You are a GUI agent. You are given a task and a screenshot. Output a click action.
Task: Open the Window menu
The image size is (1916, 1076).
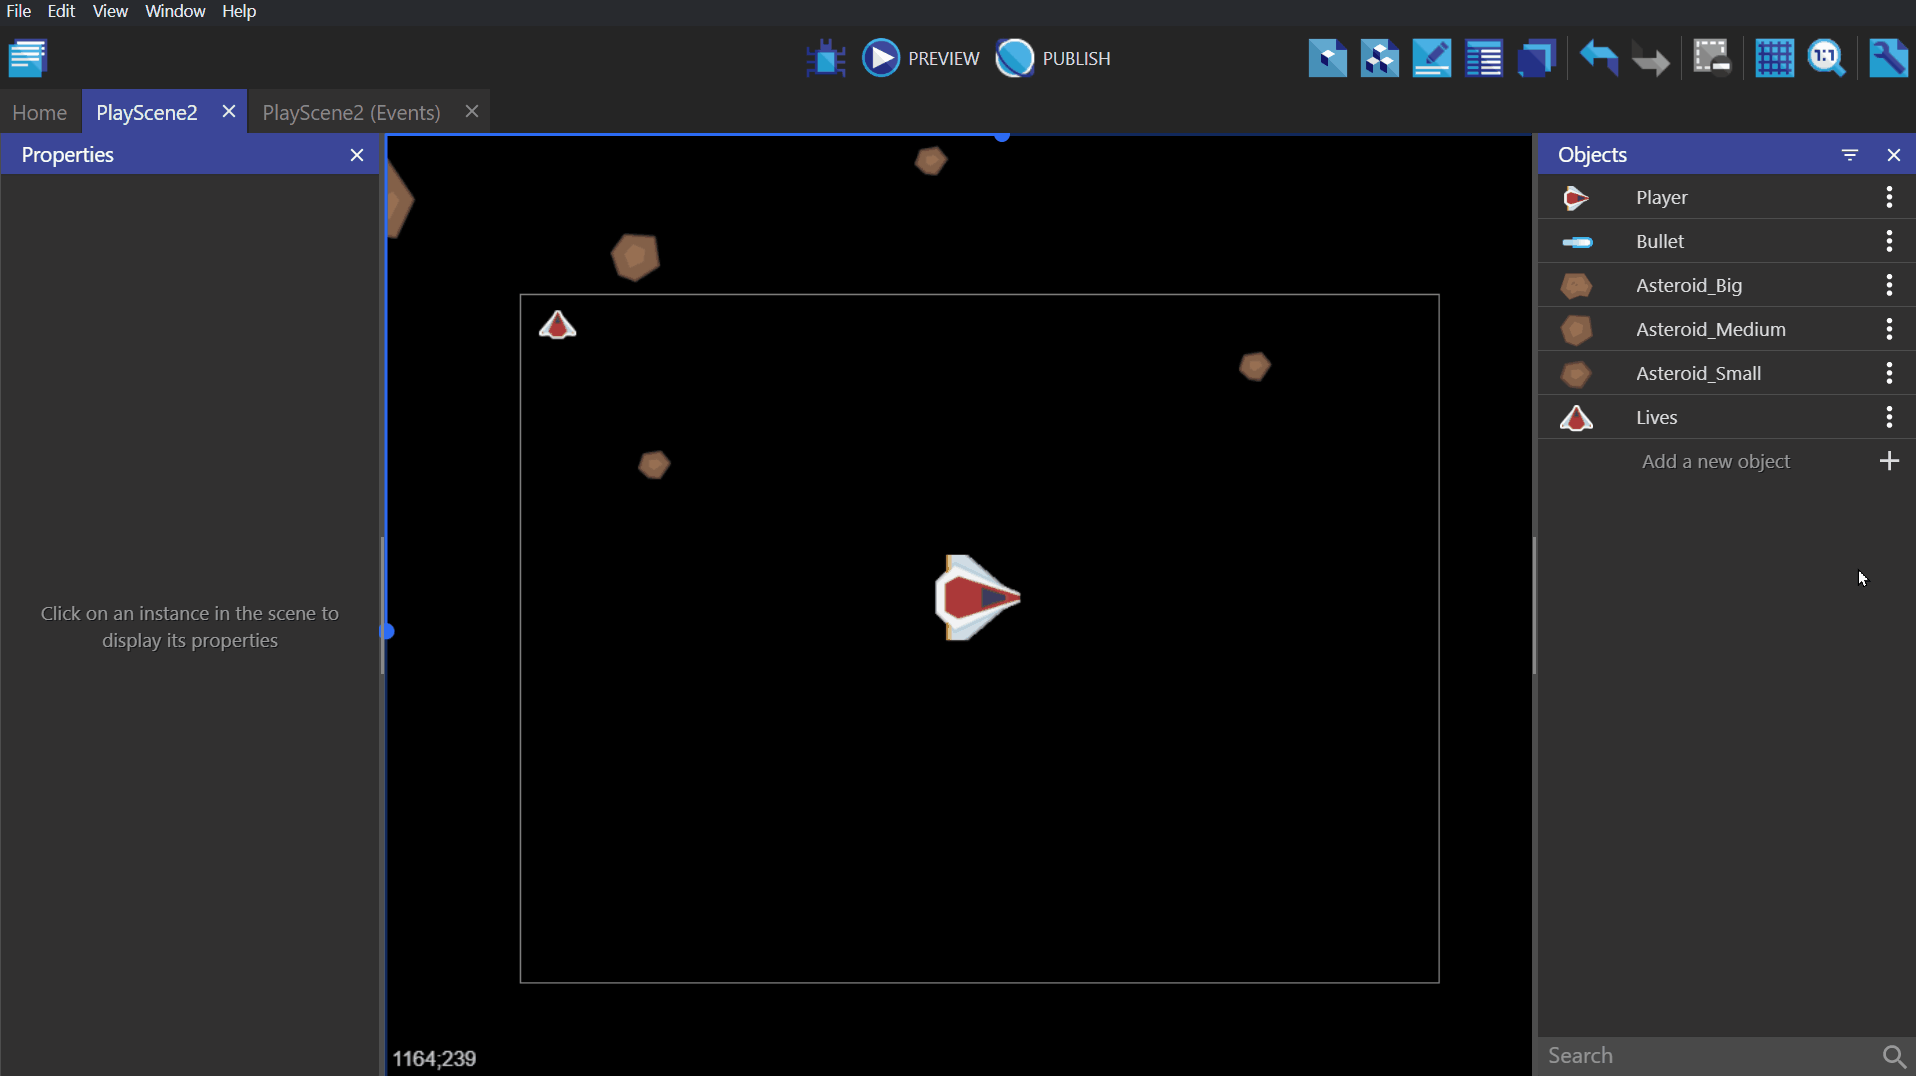174,11
